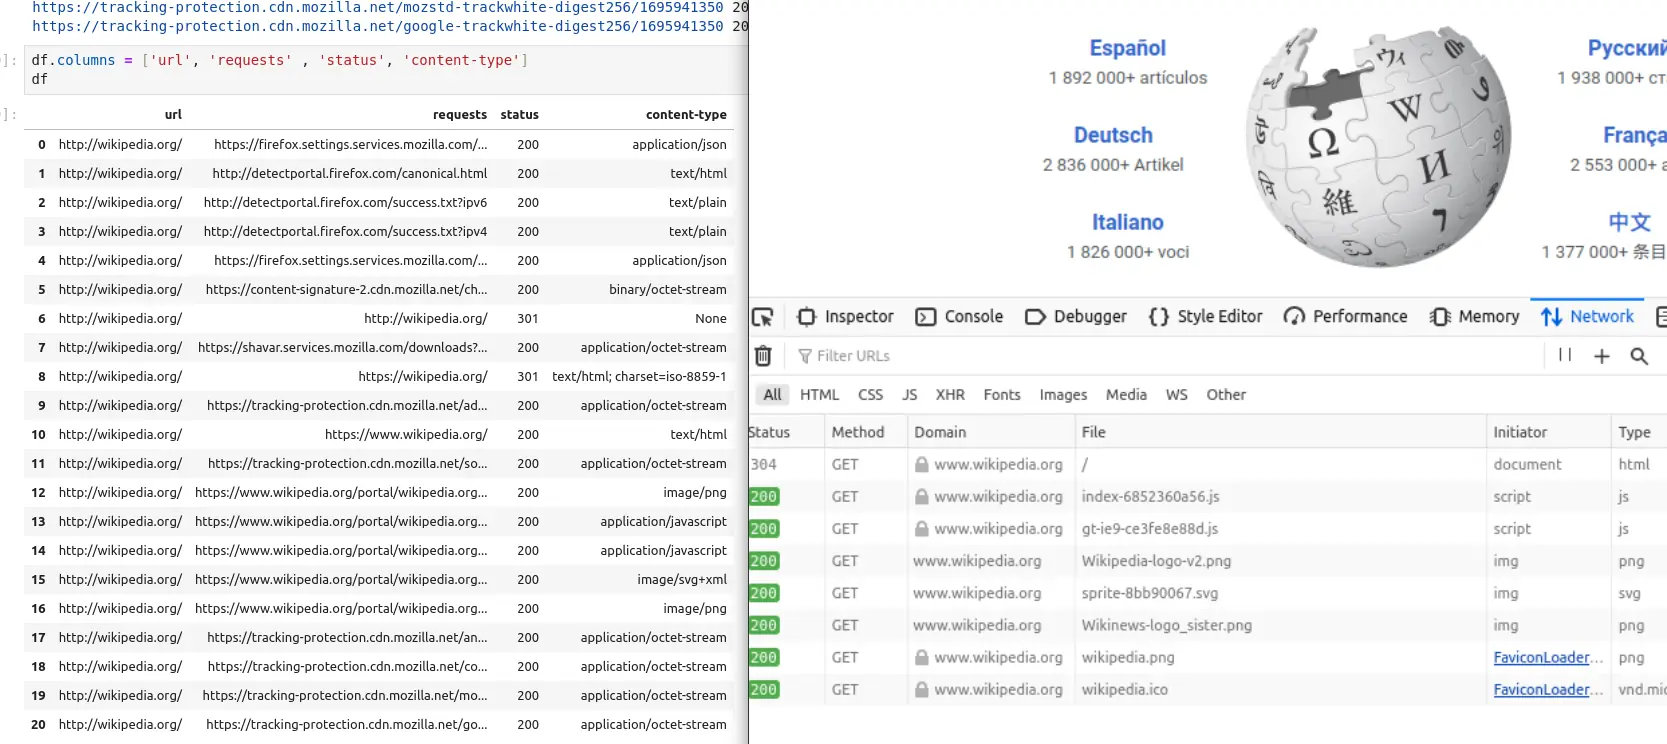Image resolution: width=1667 pixels, height=744 pixels.
Task: Open the Debugger tab
Action: [x=1076, y=317]
